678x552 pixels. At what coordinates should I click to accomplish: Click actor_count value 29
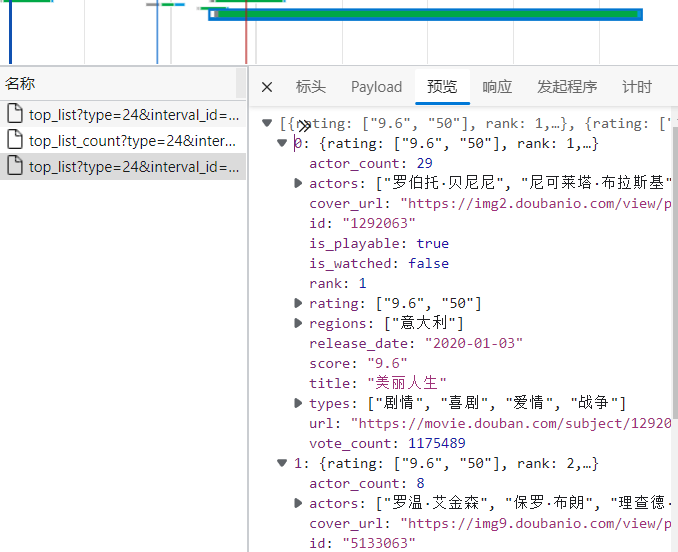point(425,163)
